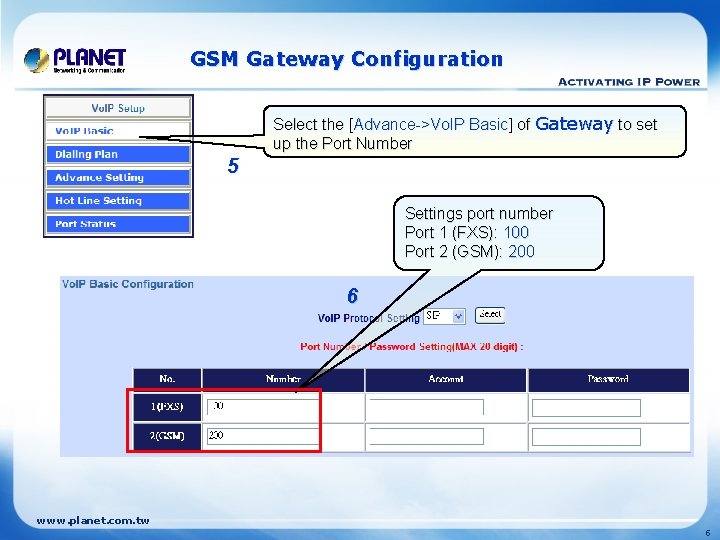Click the 1(FXS) Number input field
Image resolution: width=720 pixels, height=540 pixels.
click(x=263, y=407)
